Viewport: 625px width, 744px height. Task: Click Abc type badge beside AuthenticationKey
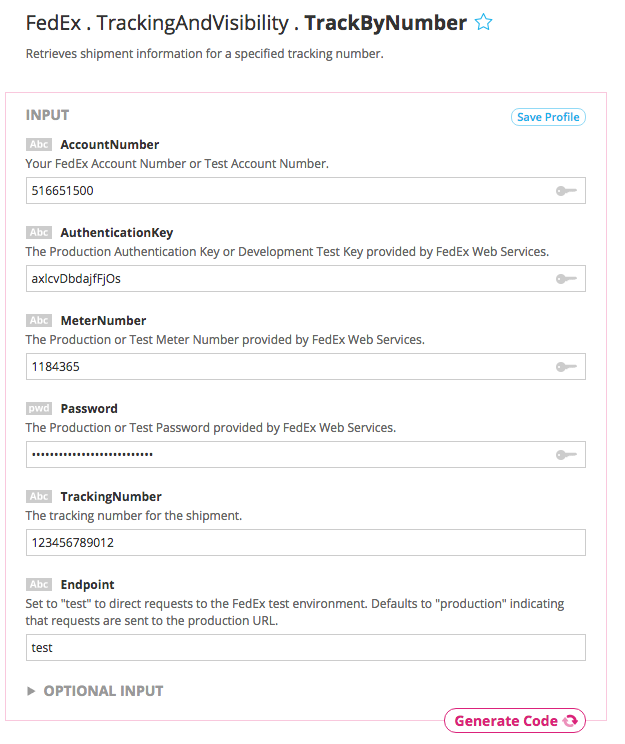[39, 233]
